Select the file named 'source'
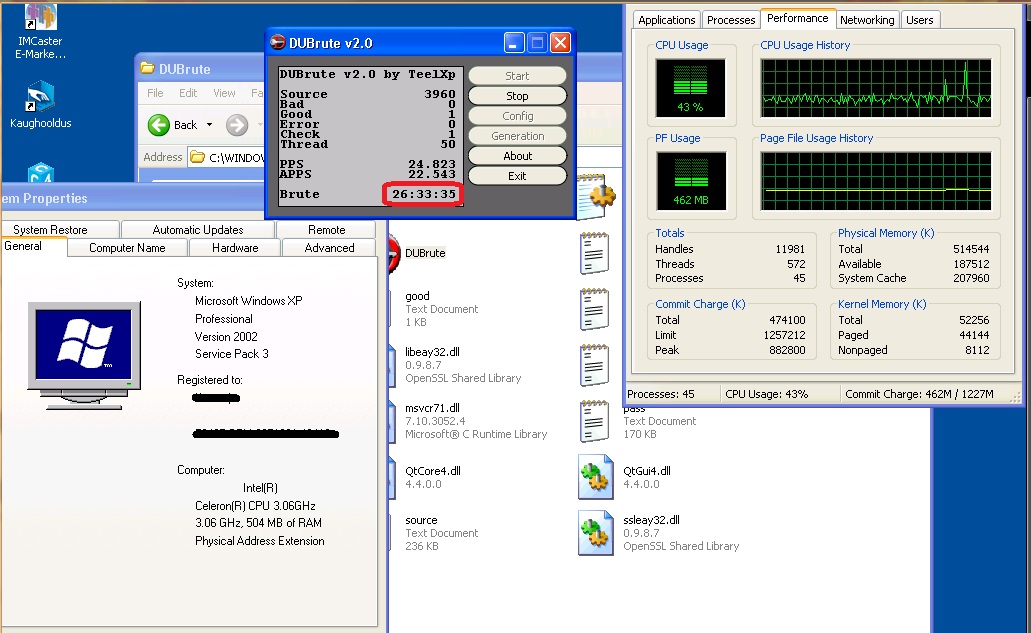Image resolution: width=1031 pixels, height=633 pixels. click(421, 520)
